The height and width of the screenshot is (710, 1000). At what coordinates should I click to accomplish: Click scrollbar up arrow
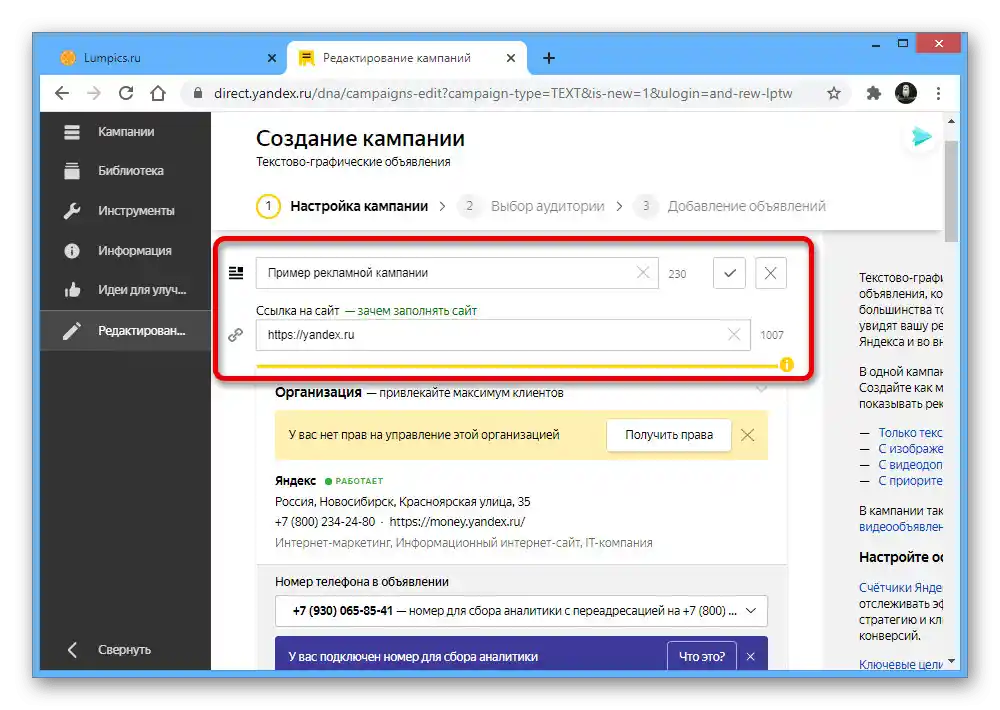(952, 121)
